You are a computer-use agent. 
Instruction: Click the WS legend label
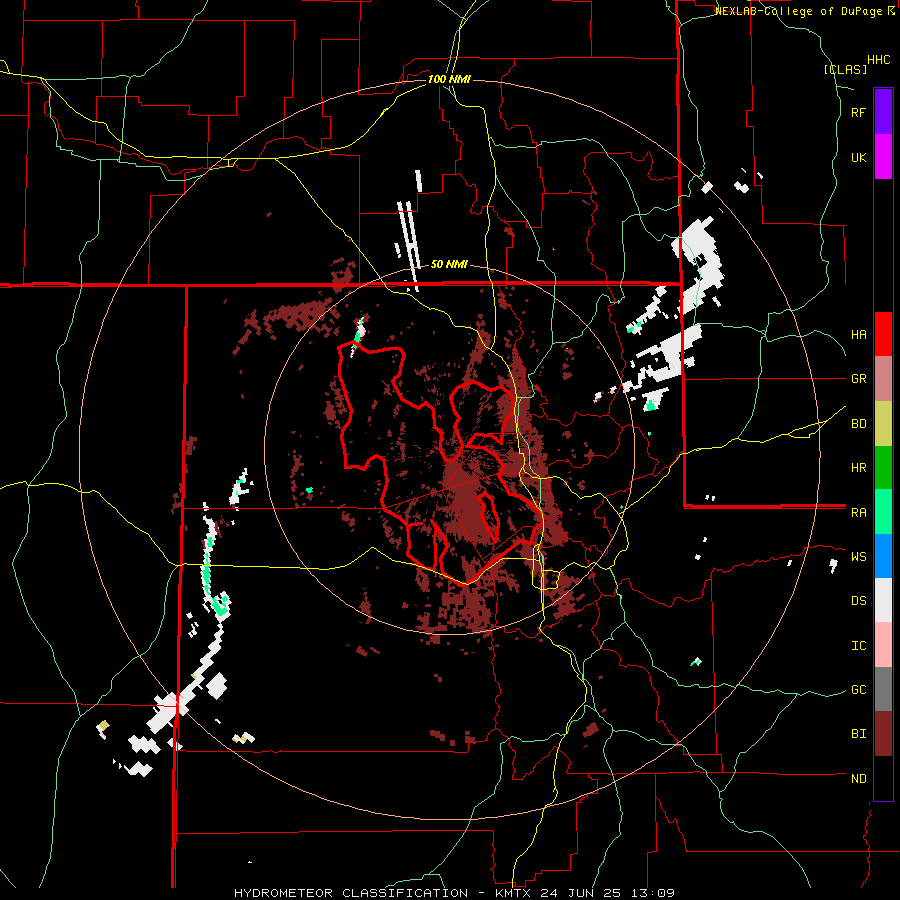(858, 557)
